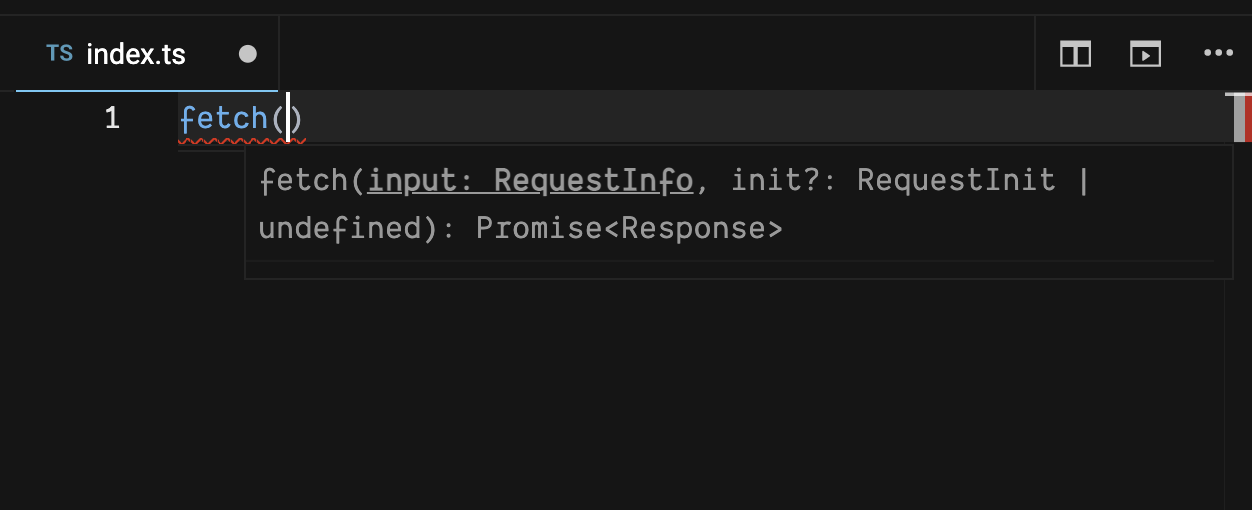This screenshot has height=510, width=1252.
Task: Open the preview to the side icon
Action: (1145, 54)
